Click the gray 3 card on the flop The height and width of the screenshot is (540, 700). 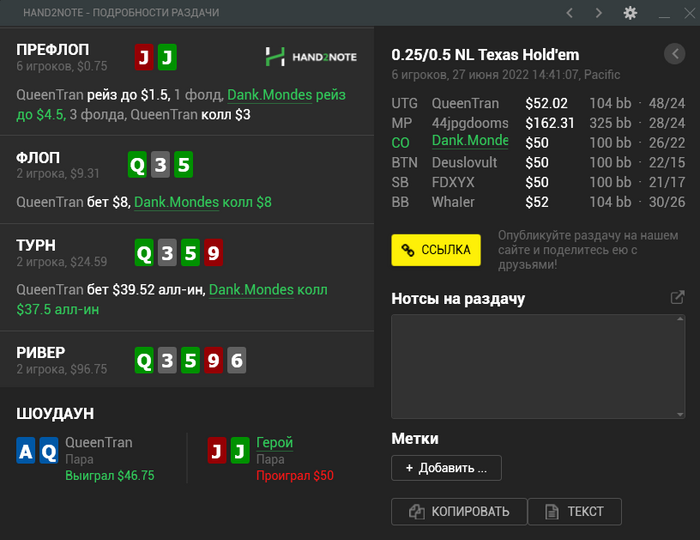point(160,165)
